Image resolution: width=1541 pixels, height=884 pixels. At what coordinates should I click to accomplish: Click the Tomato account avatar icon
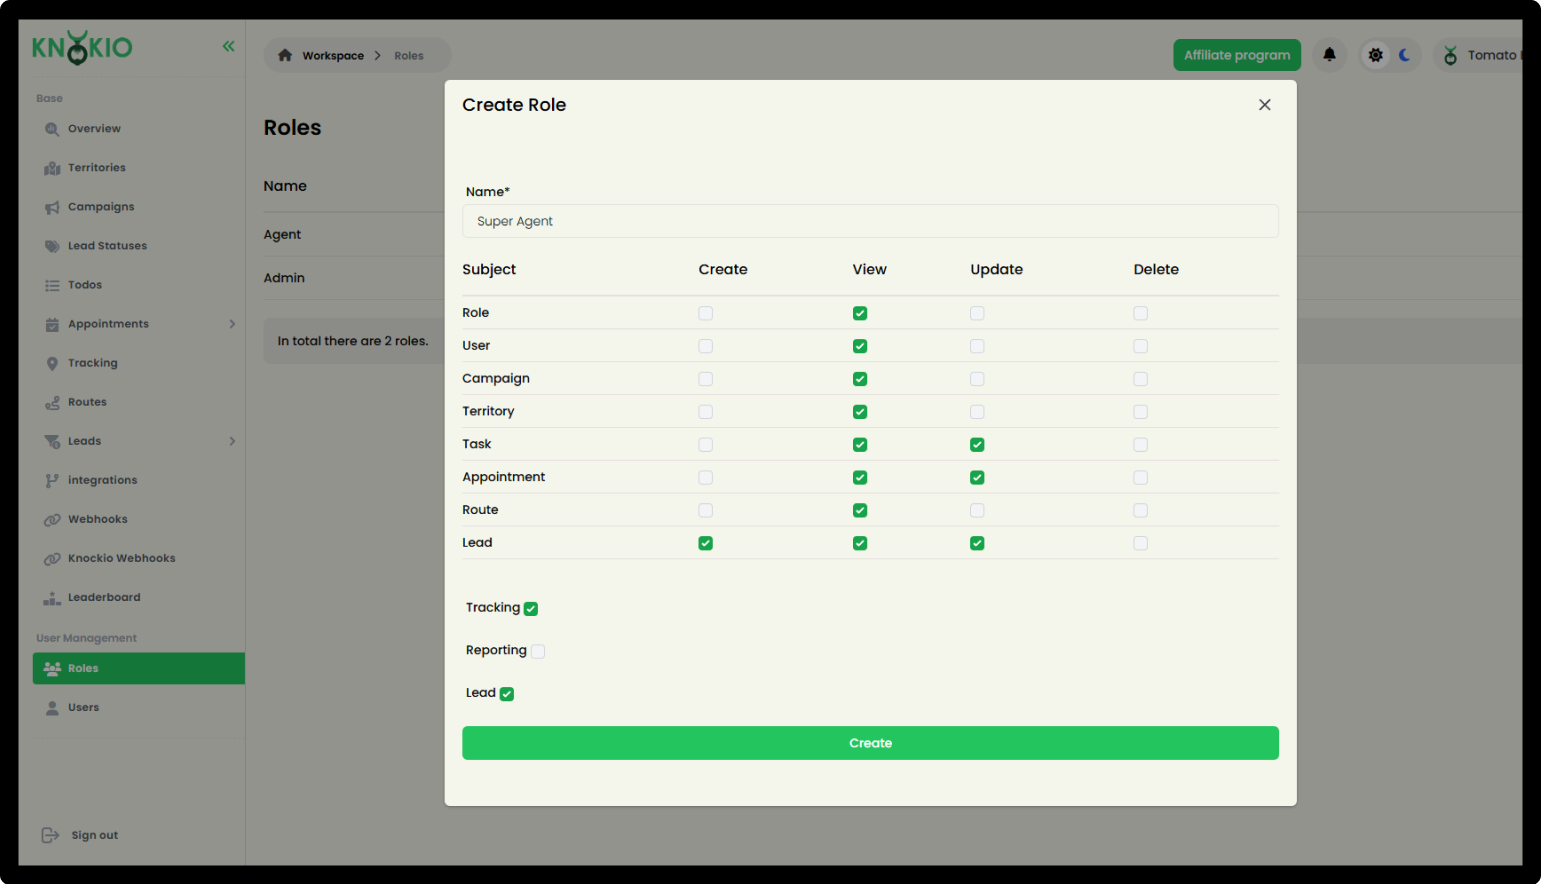1450,55
